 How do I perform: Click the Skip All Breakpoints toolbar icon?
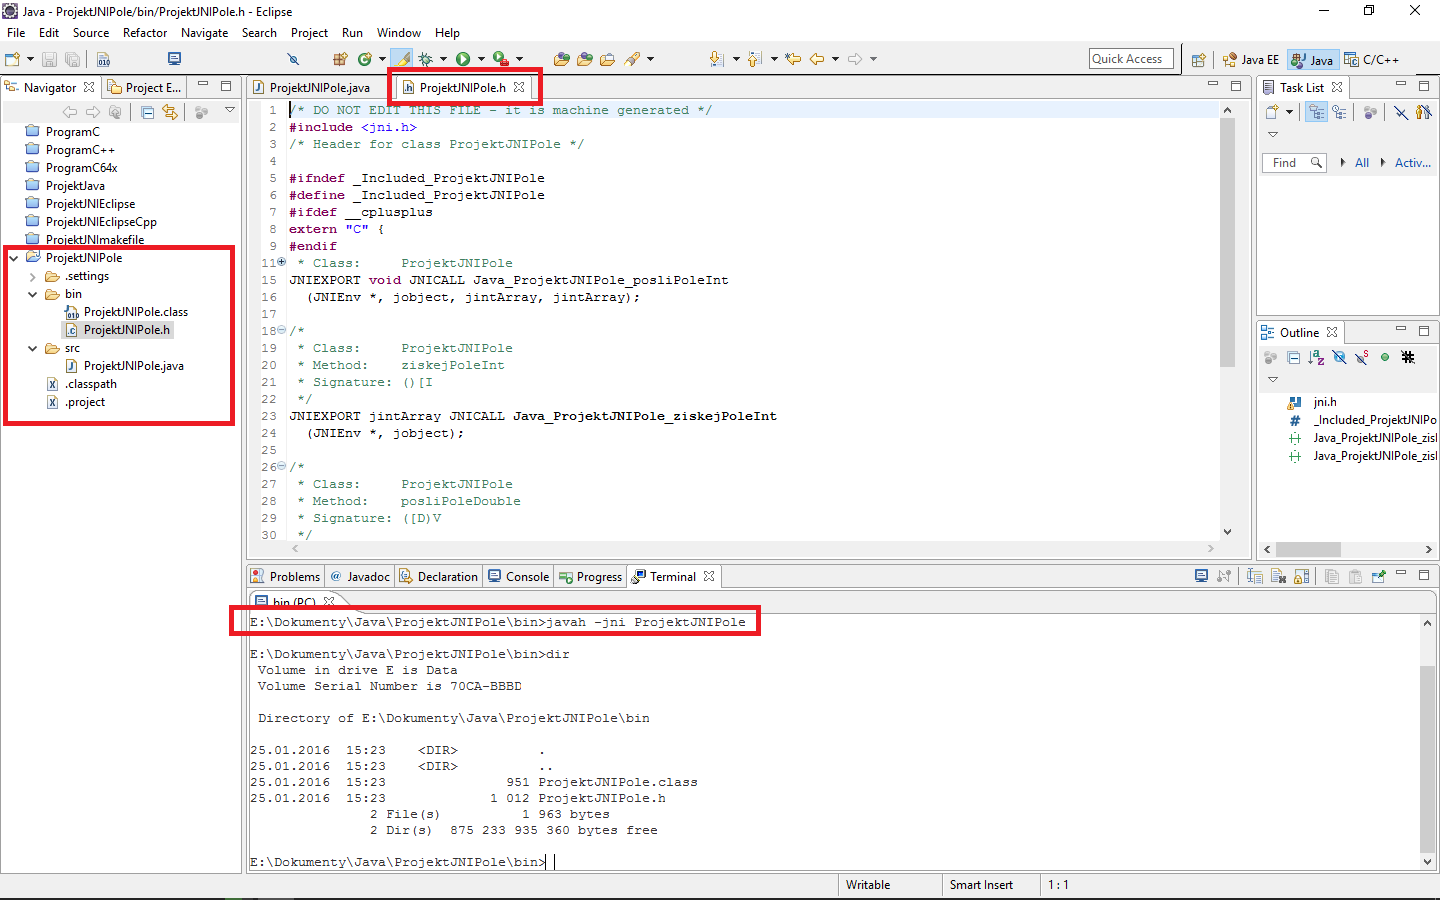[293, 58]
